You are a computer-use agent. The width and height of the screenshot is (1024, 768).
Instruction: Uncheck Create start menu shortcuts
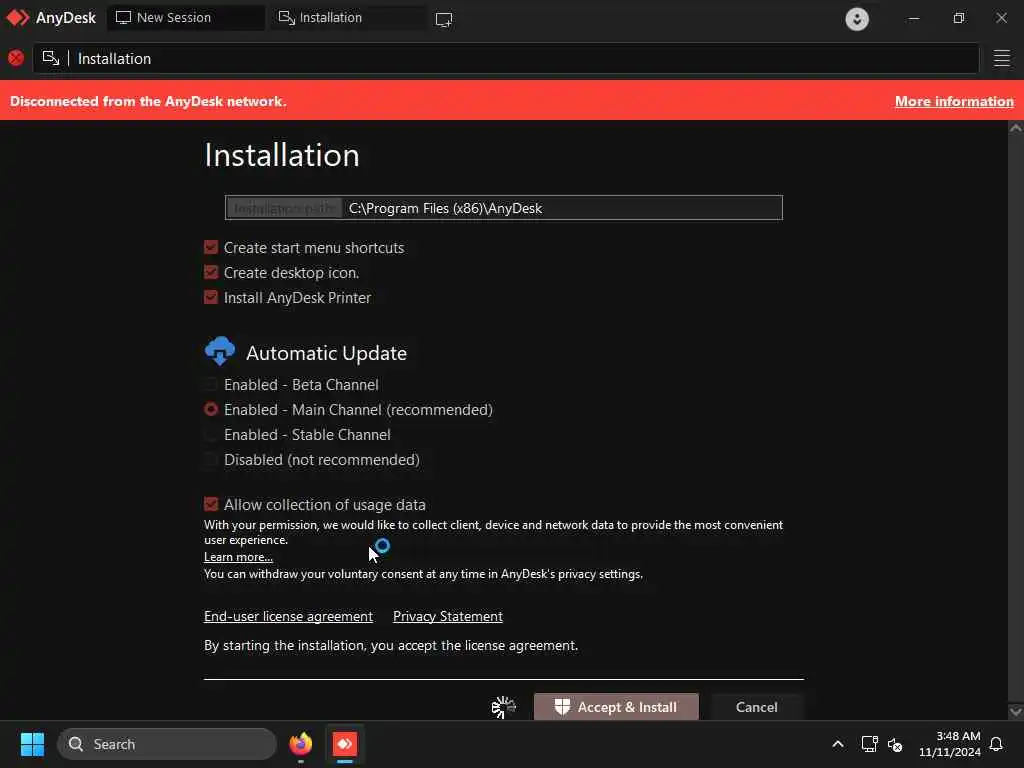(x=210, y=247)
